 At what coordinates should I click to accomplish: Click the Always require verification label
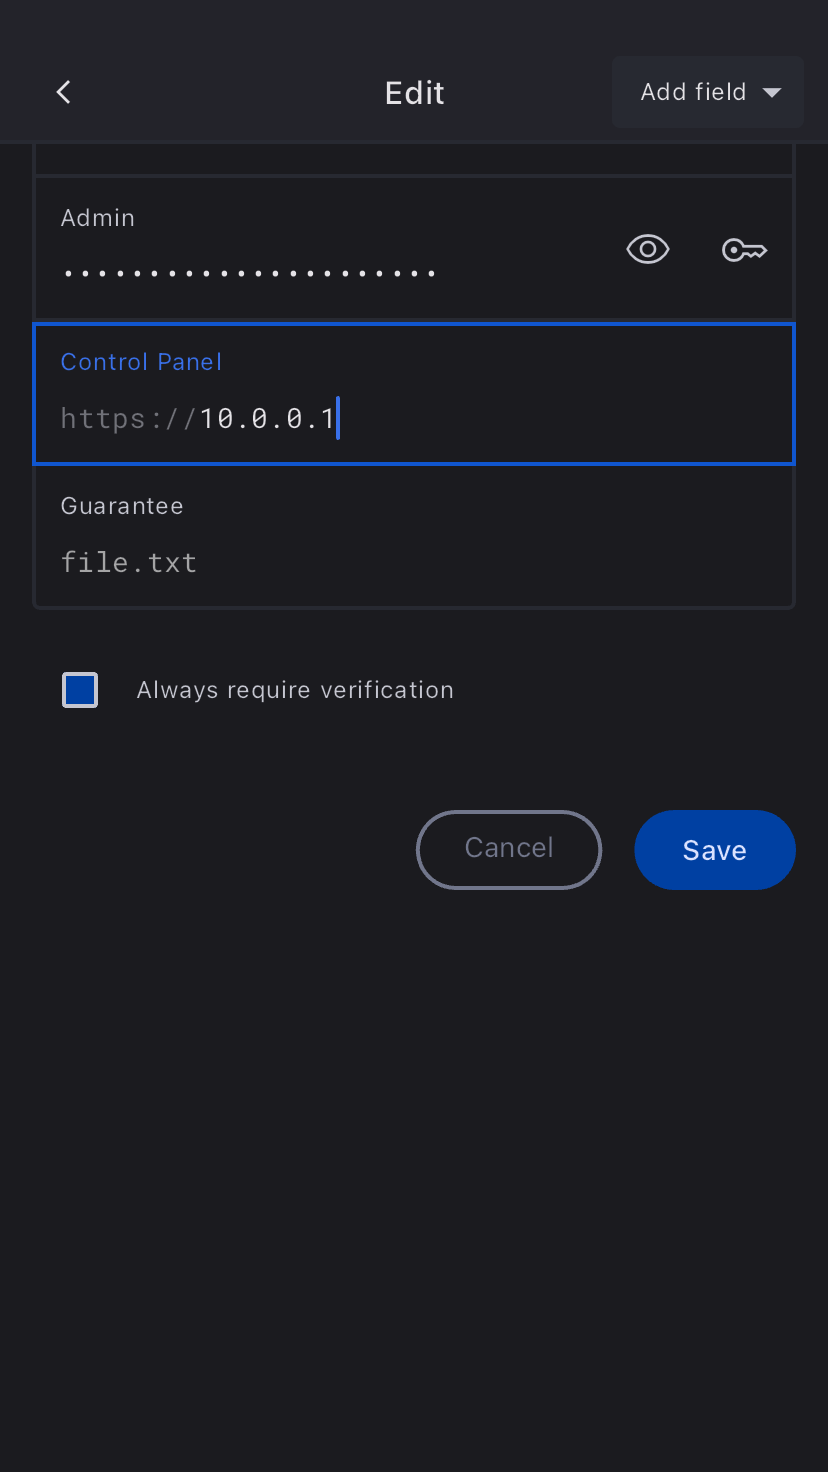[x=295, y=690]
